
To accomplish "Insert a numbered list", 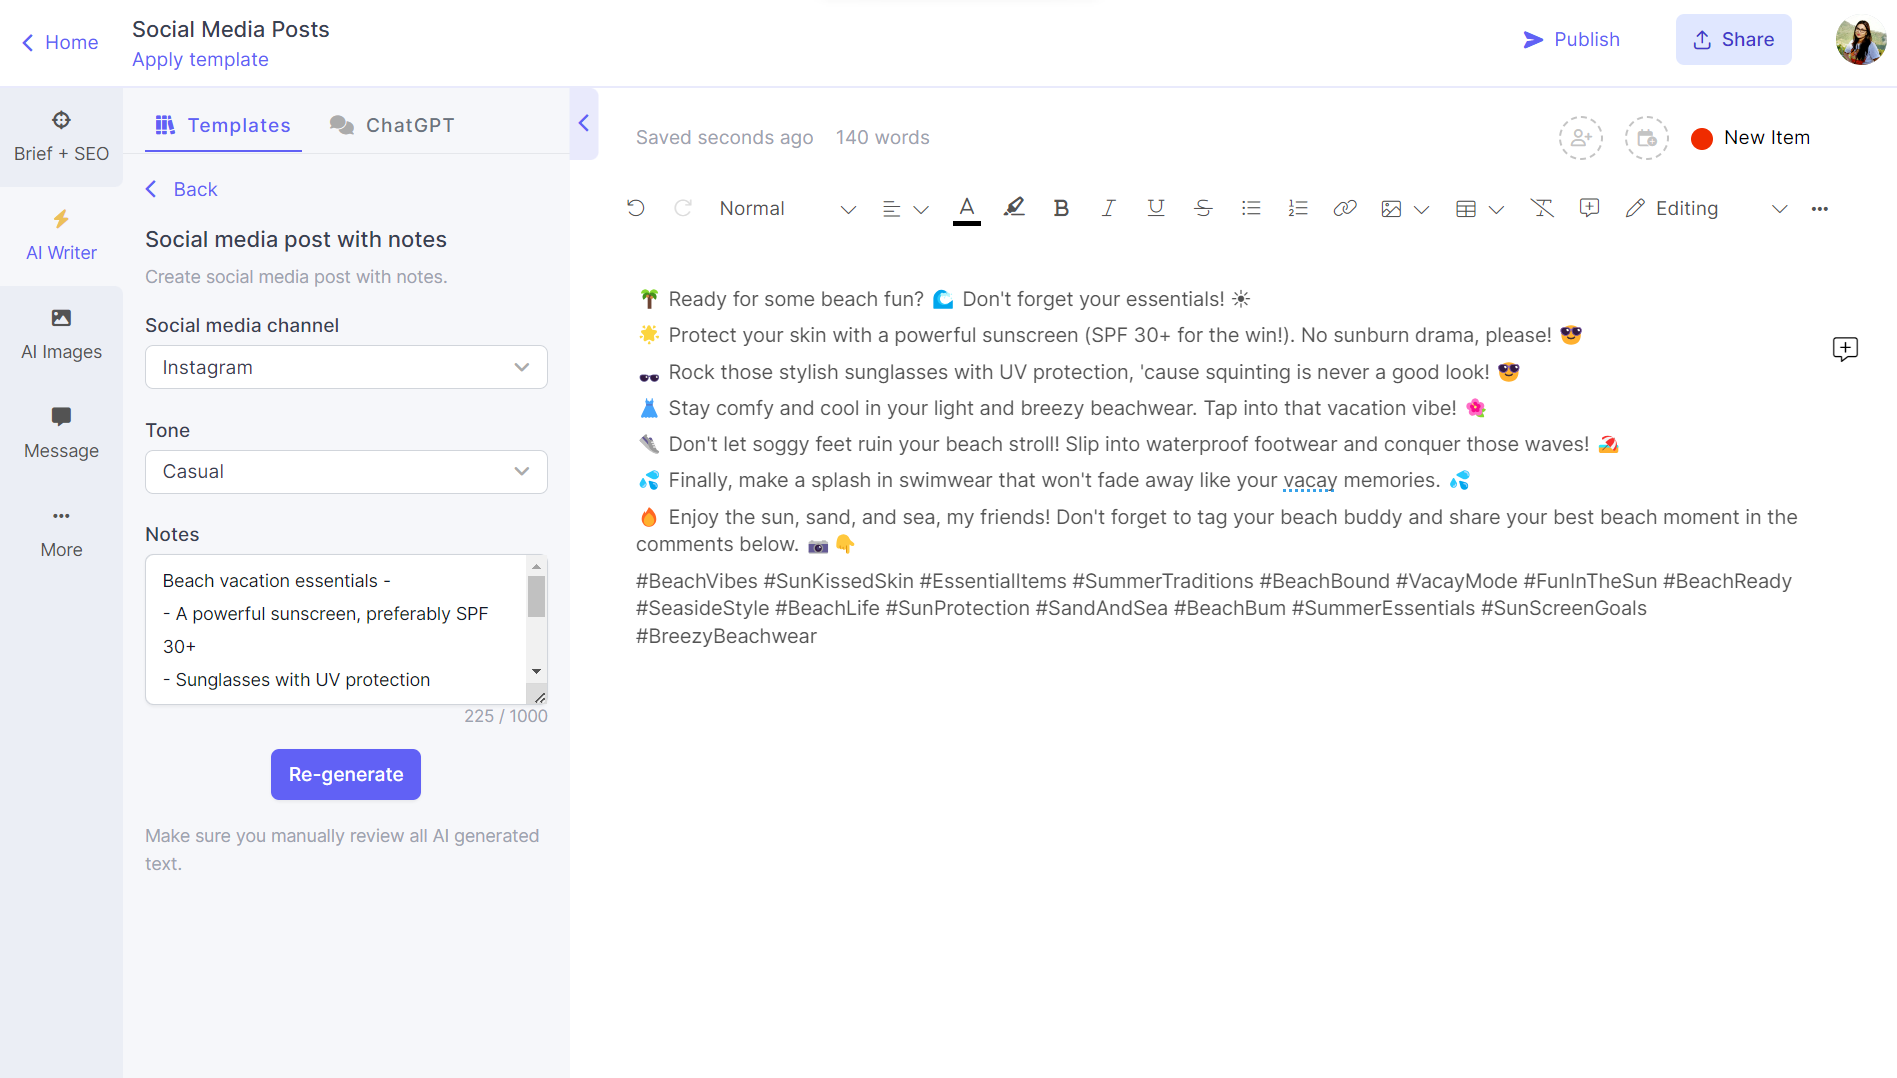I will pos(1298,208).
